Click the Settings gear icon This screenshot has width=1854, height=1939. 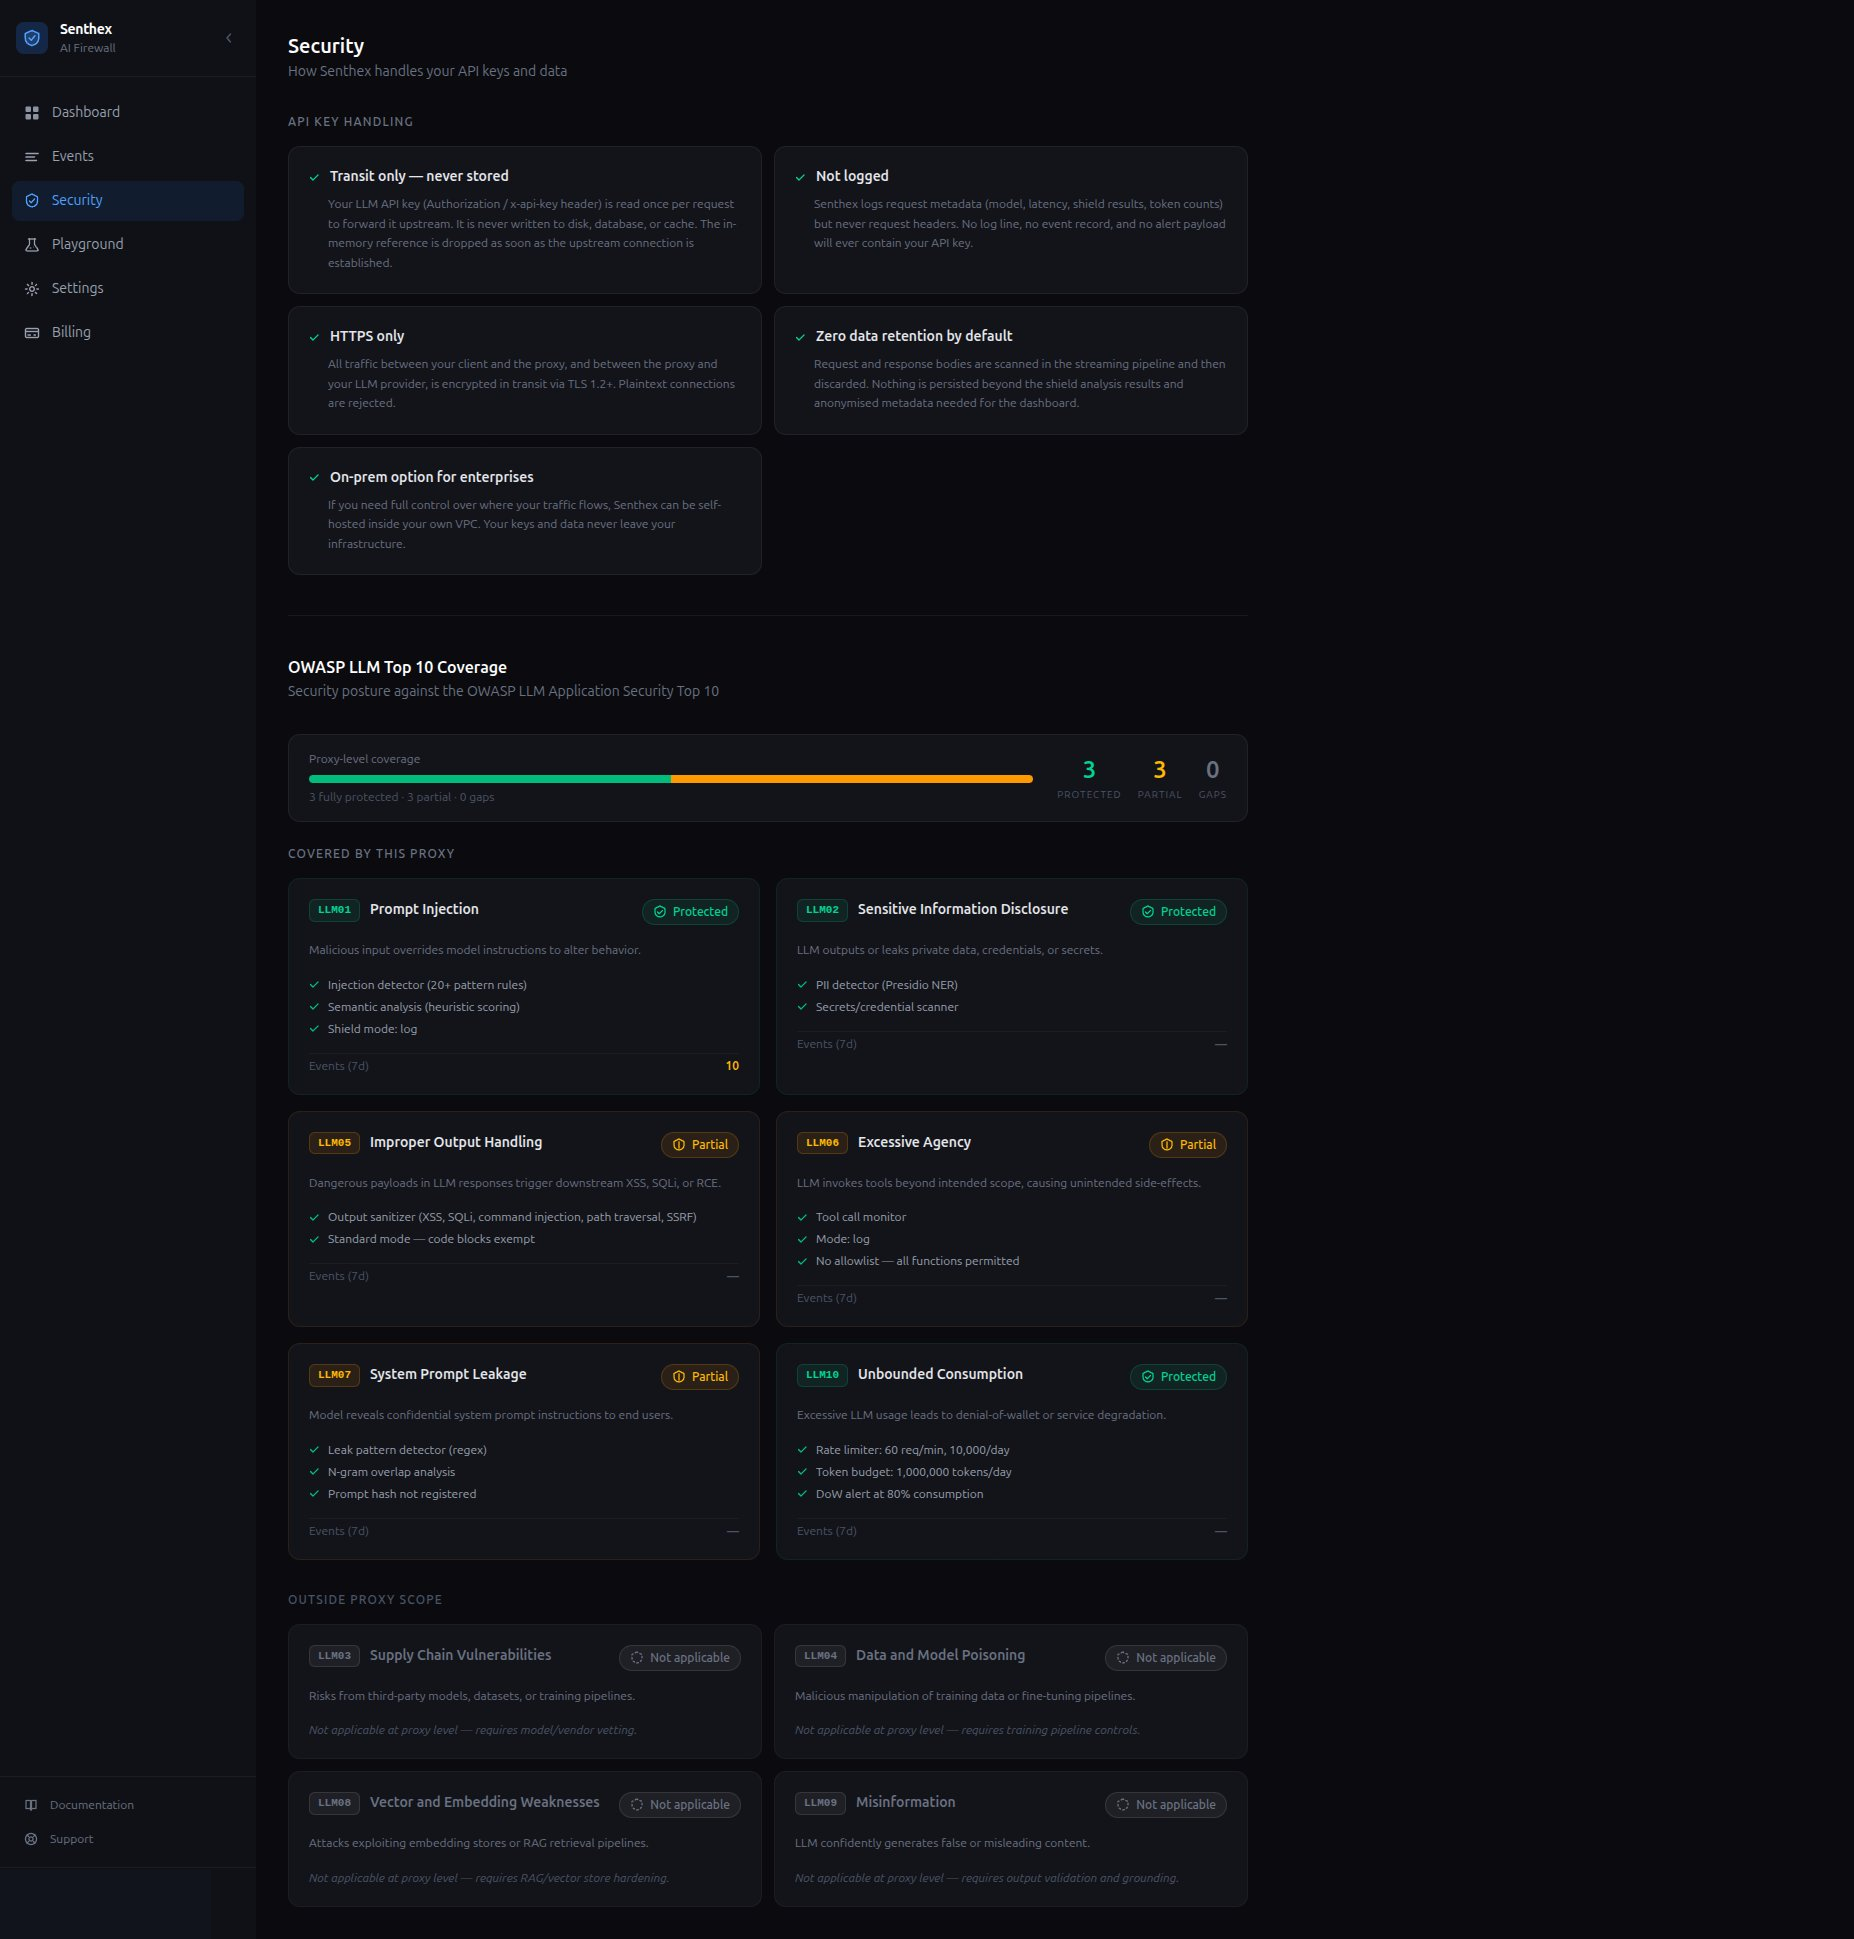32,289
